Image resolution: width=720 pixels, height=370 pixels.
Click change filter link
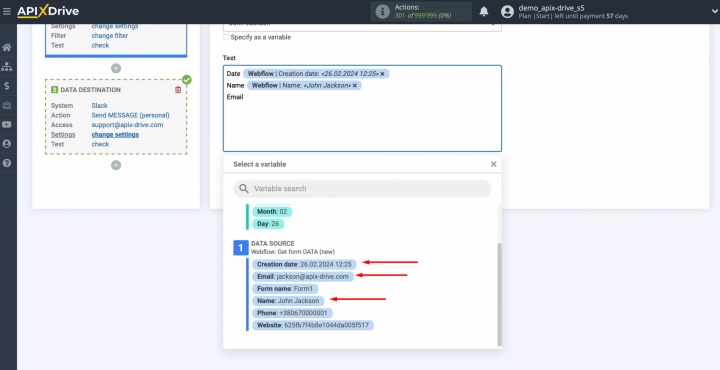pyautogui.click(x=110, y=36)
